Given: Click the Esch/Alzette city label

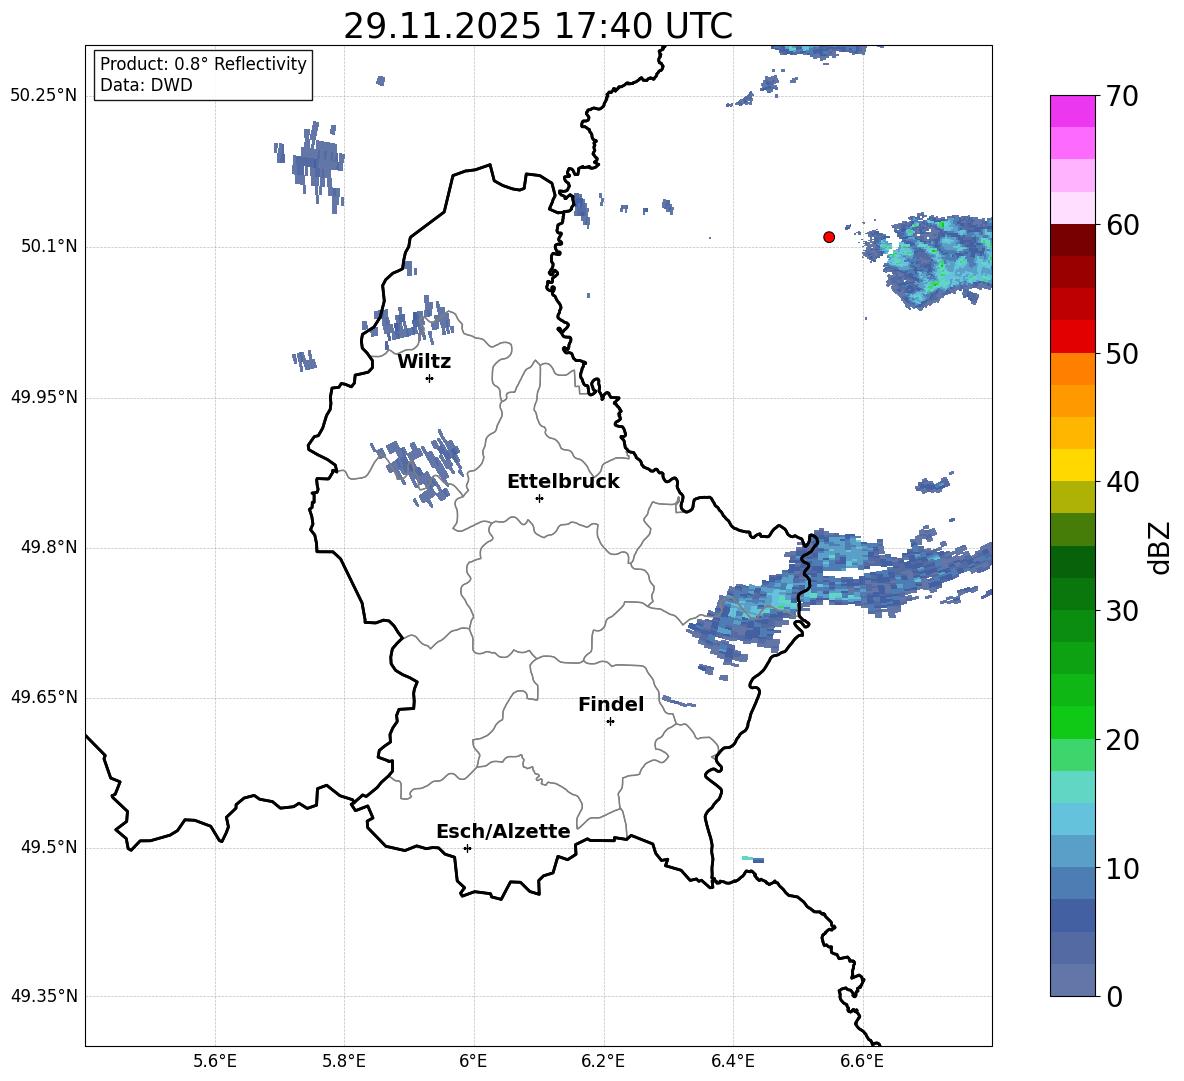Looking at the screenshot, I should (x=503, y=831).
